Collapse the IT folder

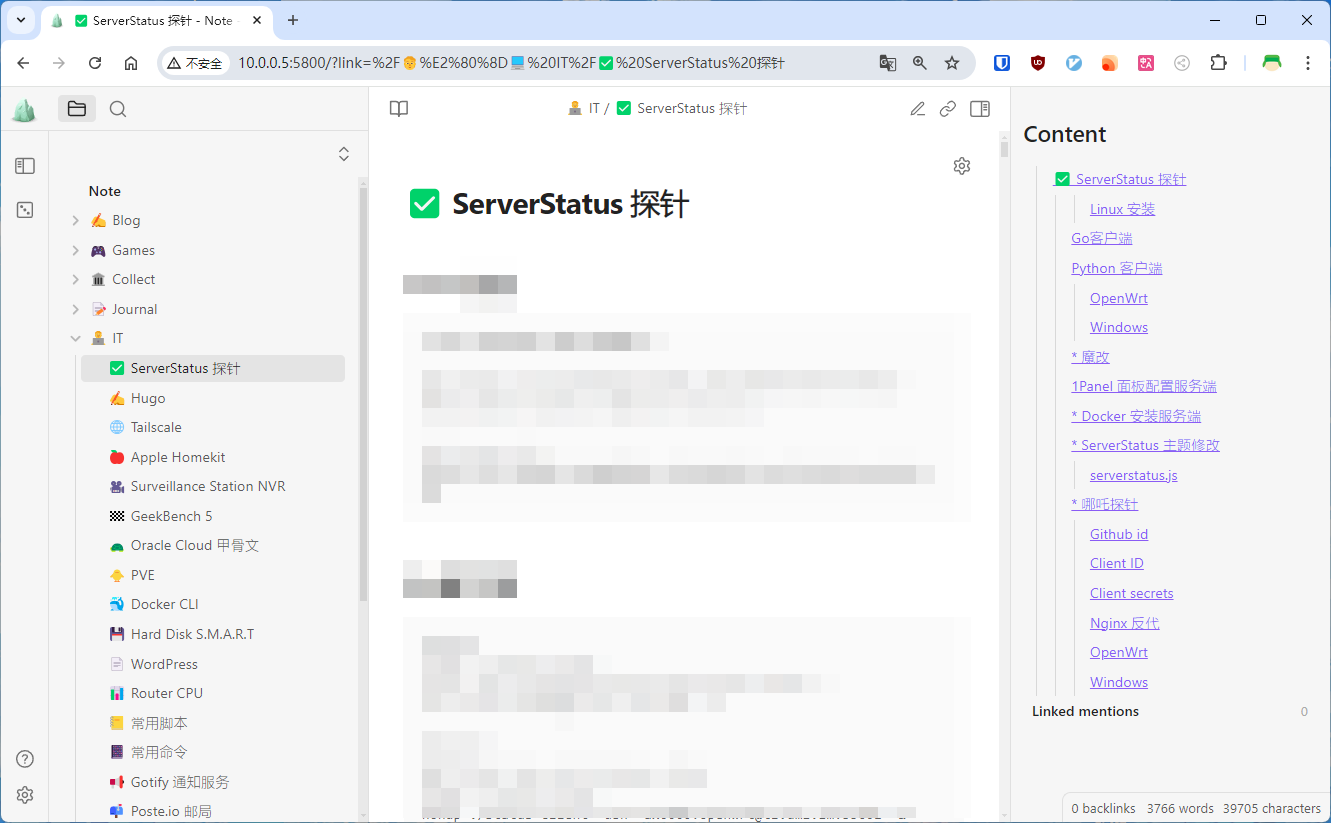[76, 338]
